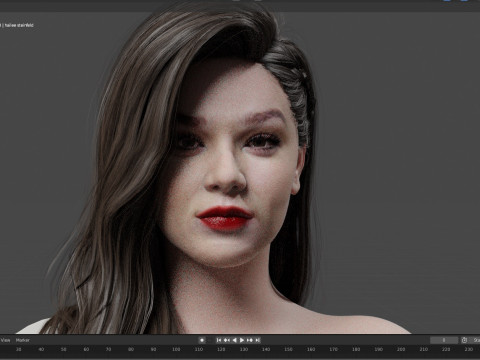Toggle the preview range clock icon
This screenshot has height=360, width=480.
(464, 340)
